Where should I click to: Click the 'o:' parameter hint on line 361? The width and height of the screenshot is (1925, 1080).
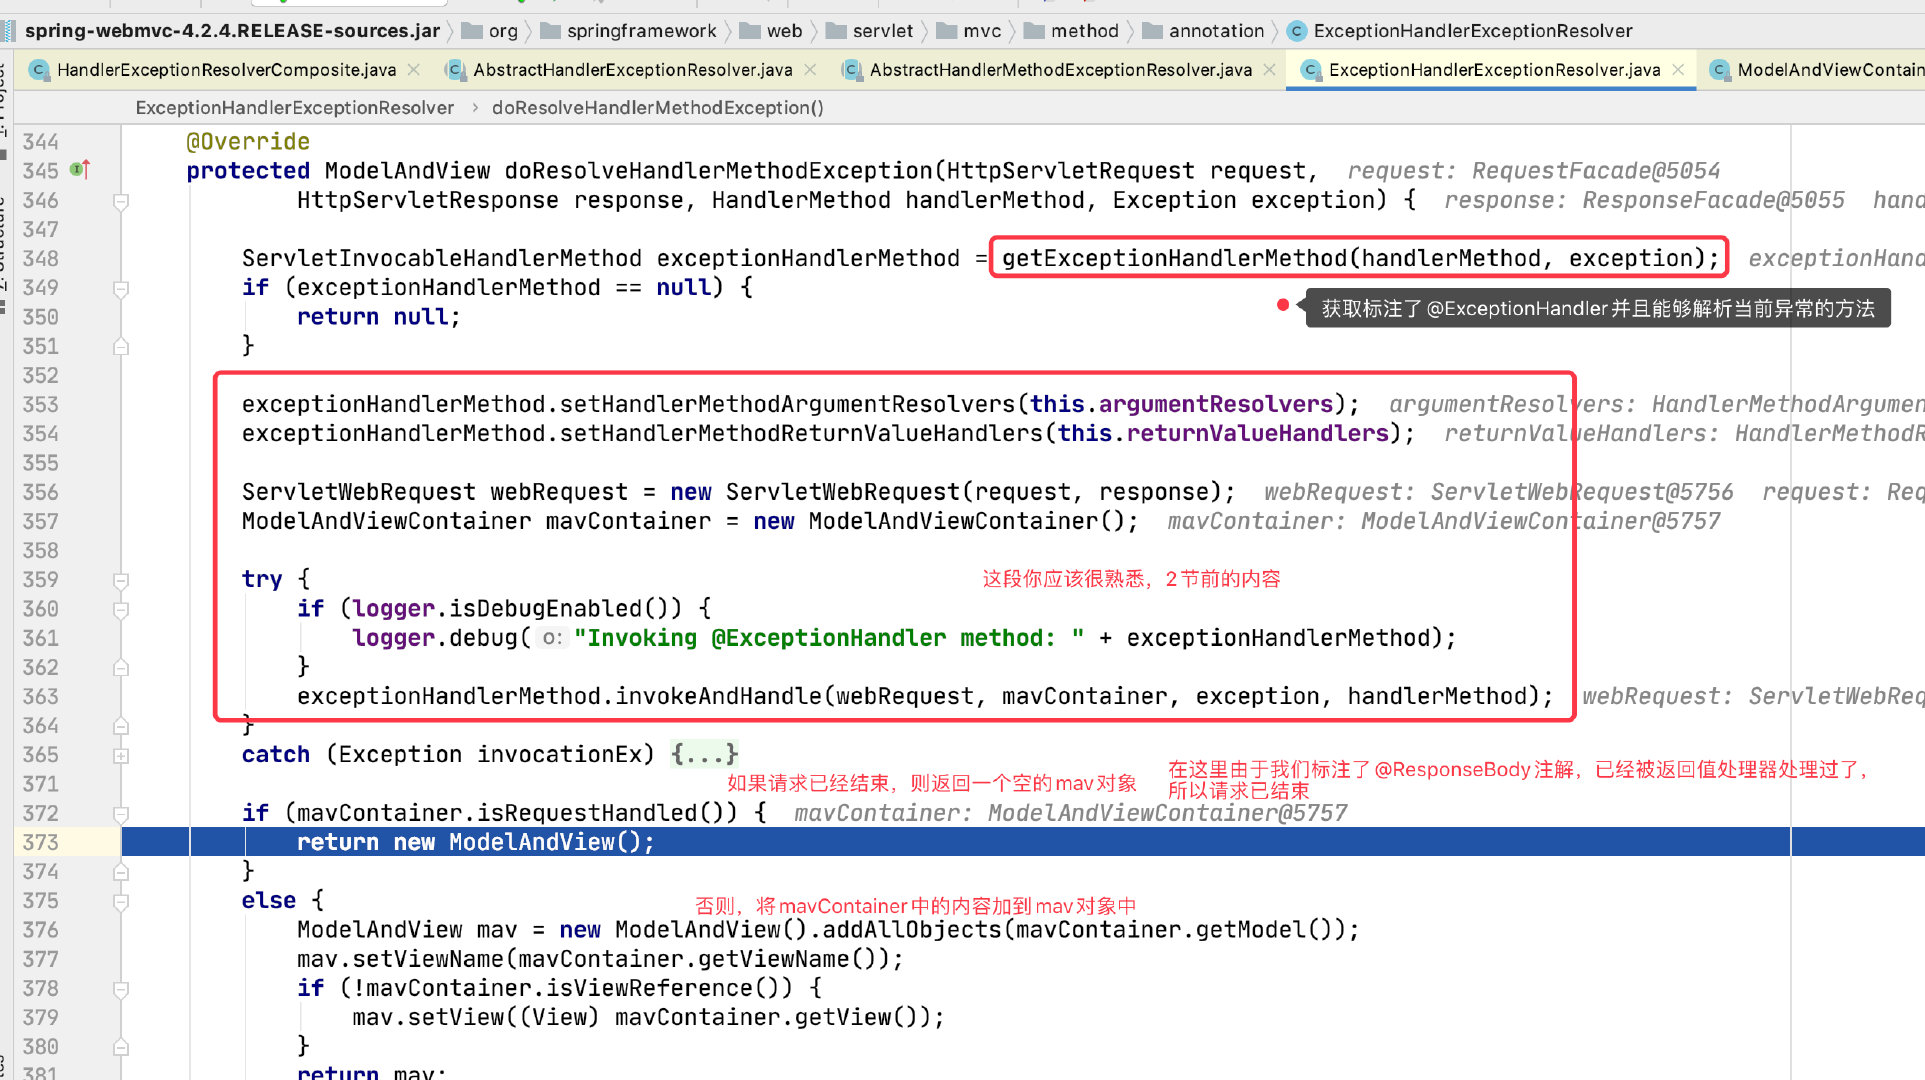tap(552, 638)
